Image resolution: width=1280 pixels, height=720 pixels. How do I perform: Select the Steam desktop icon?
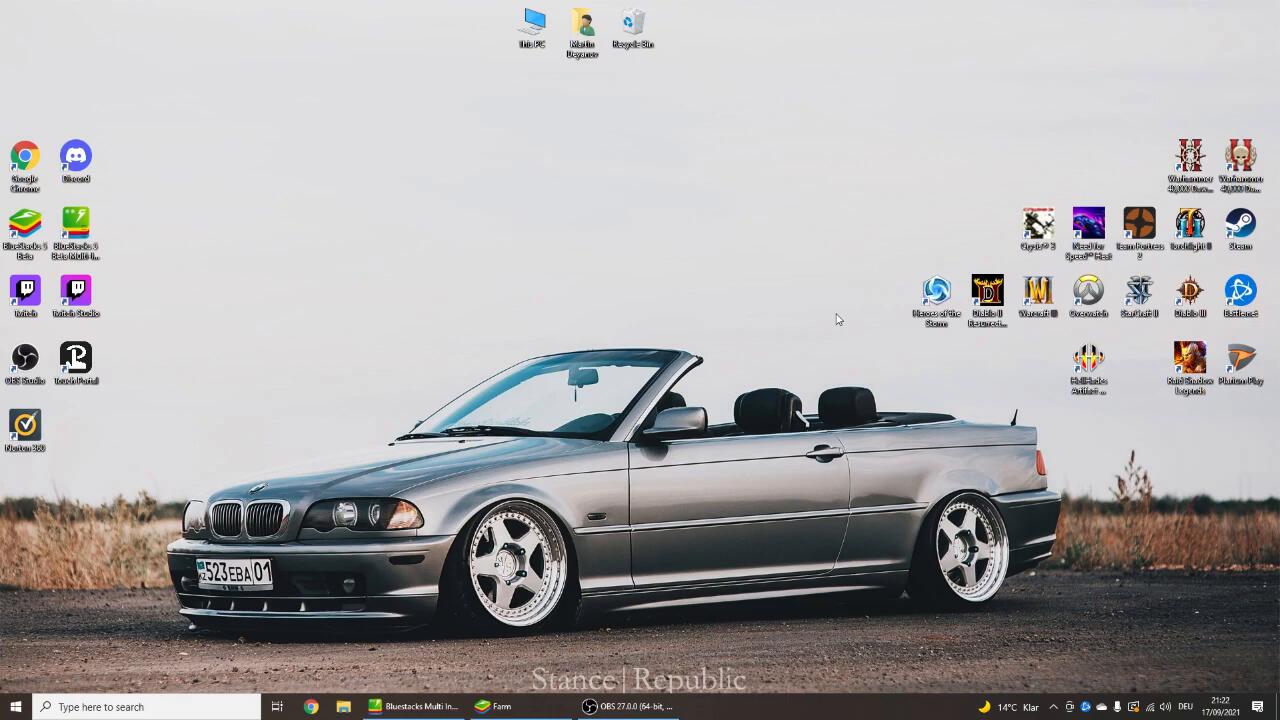click(1240, 225)
